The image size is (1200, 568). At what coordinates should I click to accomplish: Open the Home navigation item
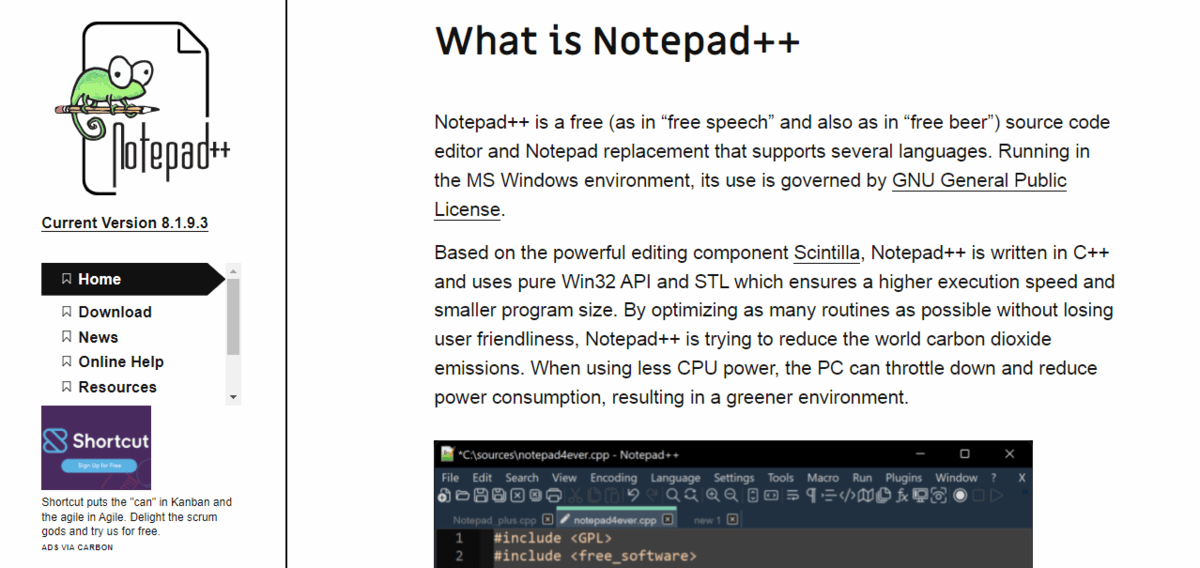tap(133, 279)
